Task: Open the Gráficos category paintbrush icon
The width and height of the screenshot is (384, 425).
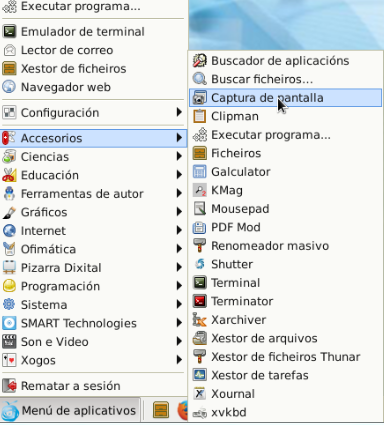Action: pyautogui.click(x=9, y=212)
